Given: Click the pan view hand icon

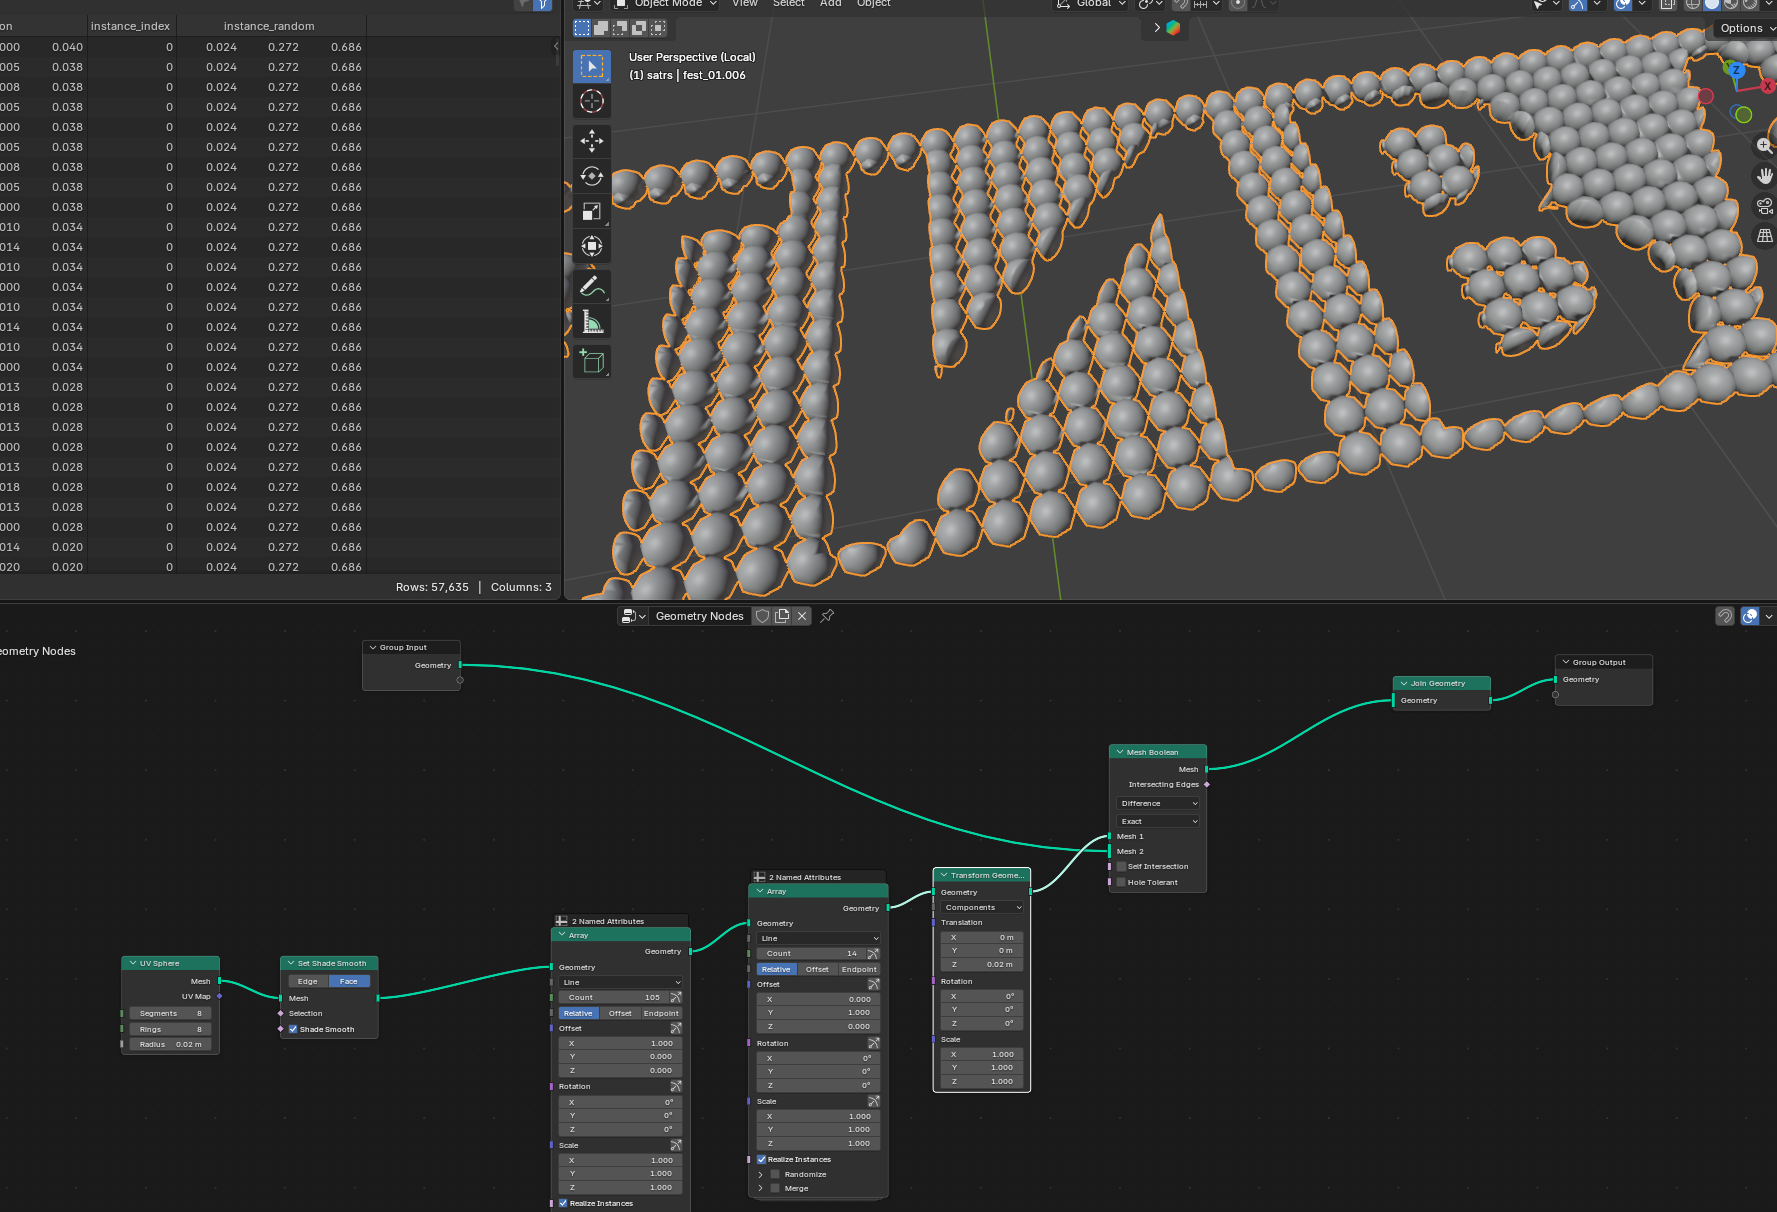Looking at the screenshot, I should (x=1764, y=176).
